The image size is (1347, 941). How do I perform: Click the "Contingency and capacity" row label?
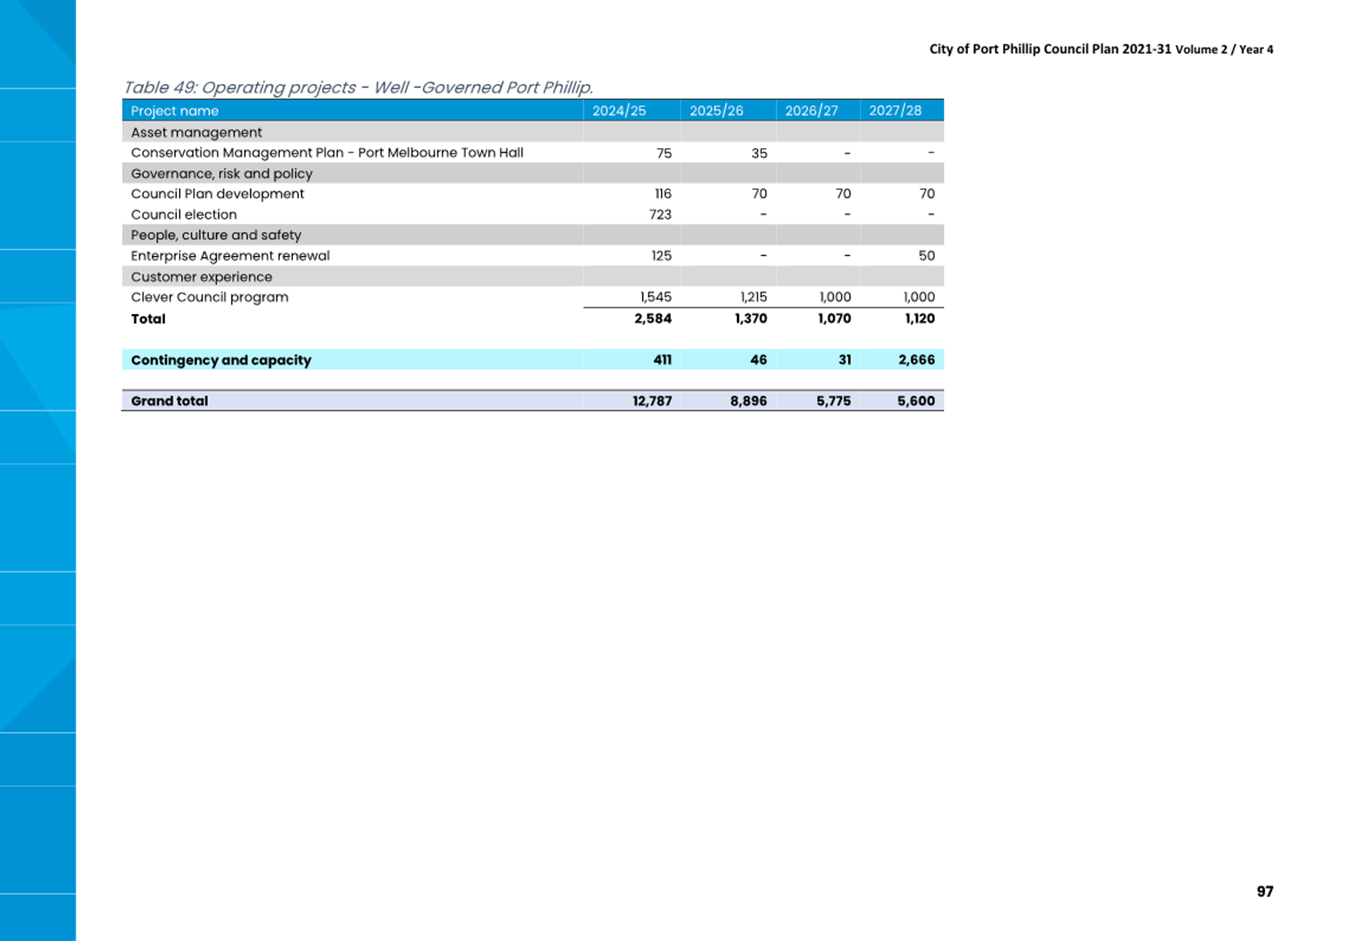[x=221, y=360]
